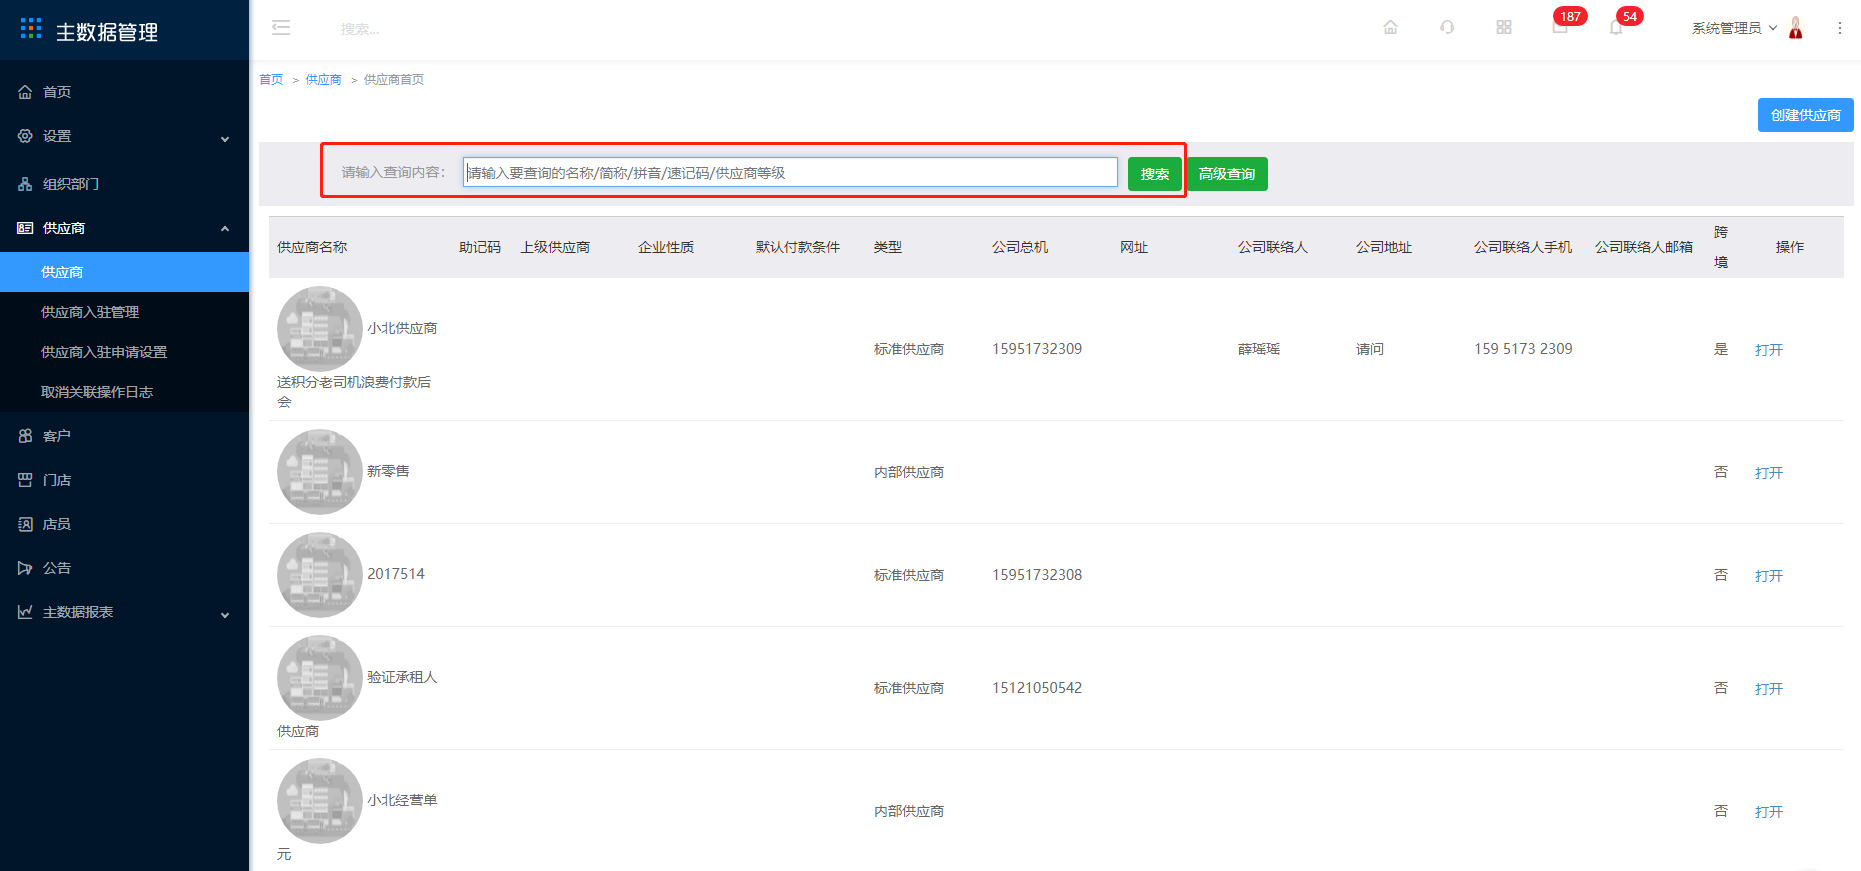Screen dimensions: 1861x871
Task: Click the headset support icon
Action: coord(1447,28)
